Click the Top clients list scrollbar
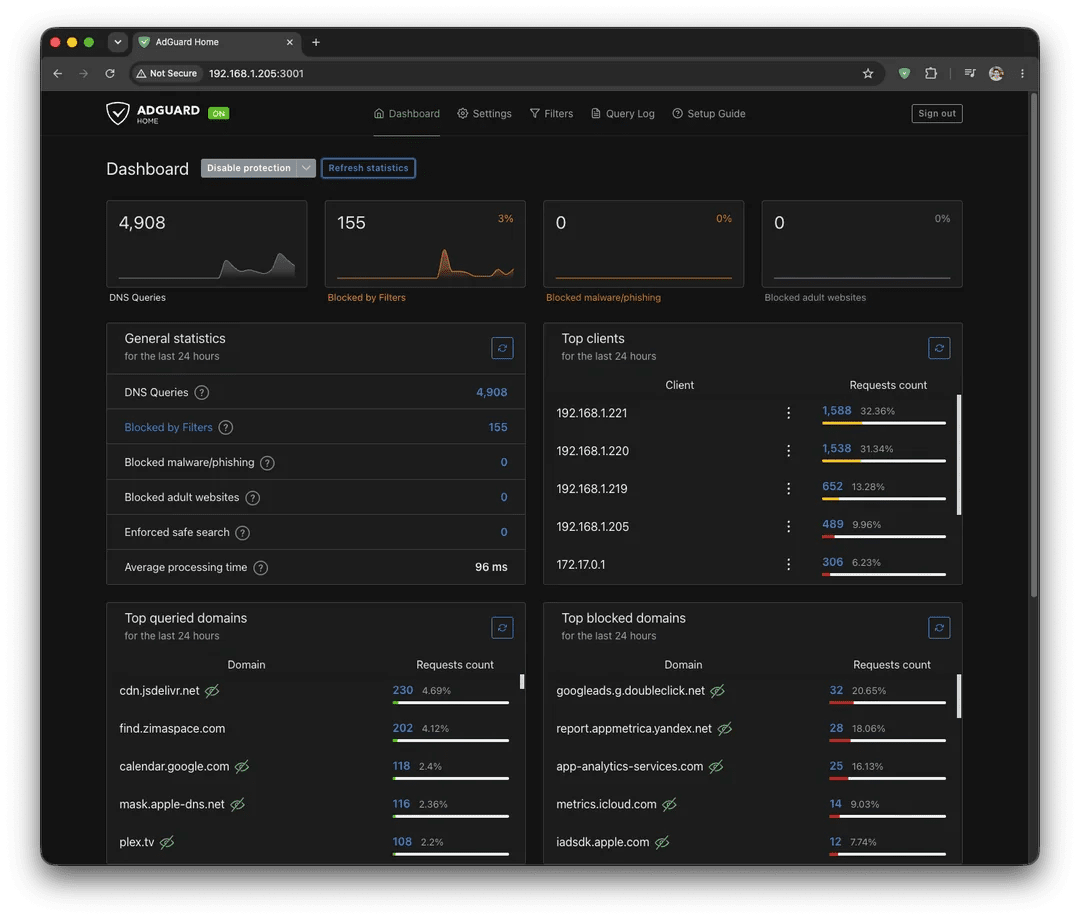 [959, 455]
